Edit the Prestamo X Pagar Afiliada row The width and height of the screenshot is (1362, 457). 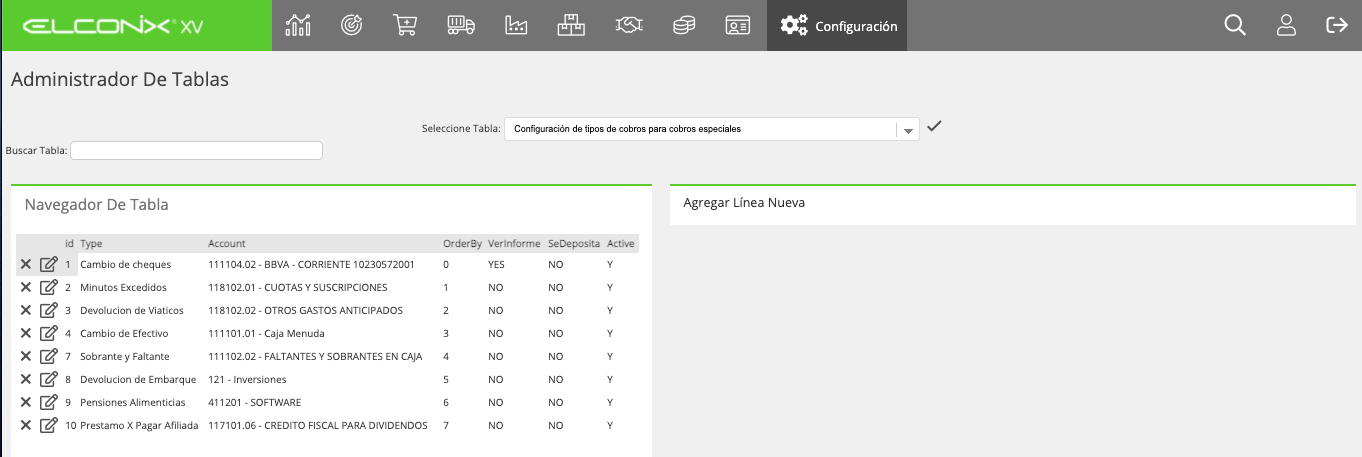tap(48, 425)
